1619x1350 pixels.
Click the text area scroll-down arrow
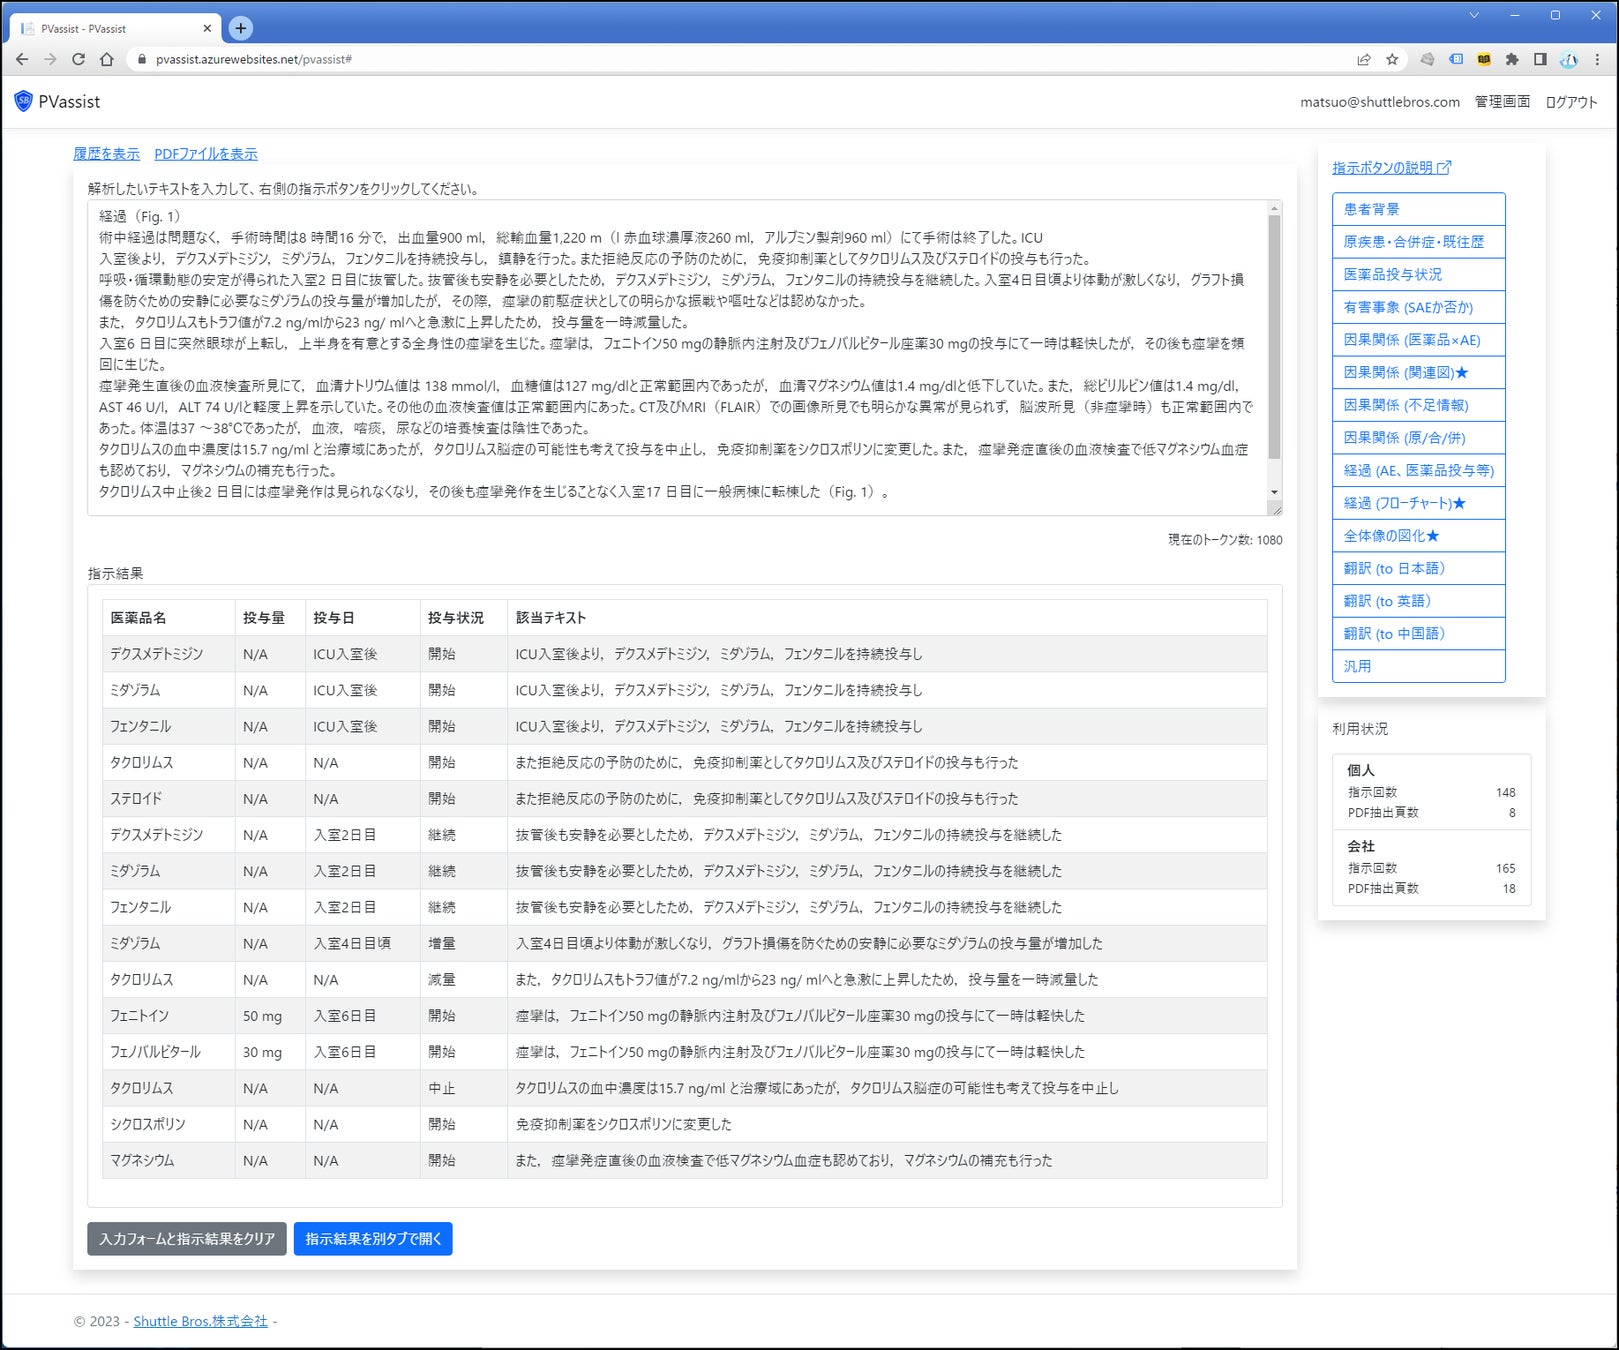[1274, 492]
